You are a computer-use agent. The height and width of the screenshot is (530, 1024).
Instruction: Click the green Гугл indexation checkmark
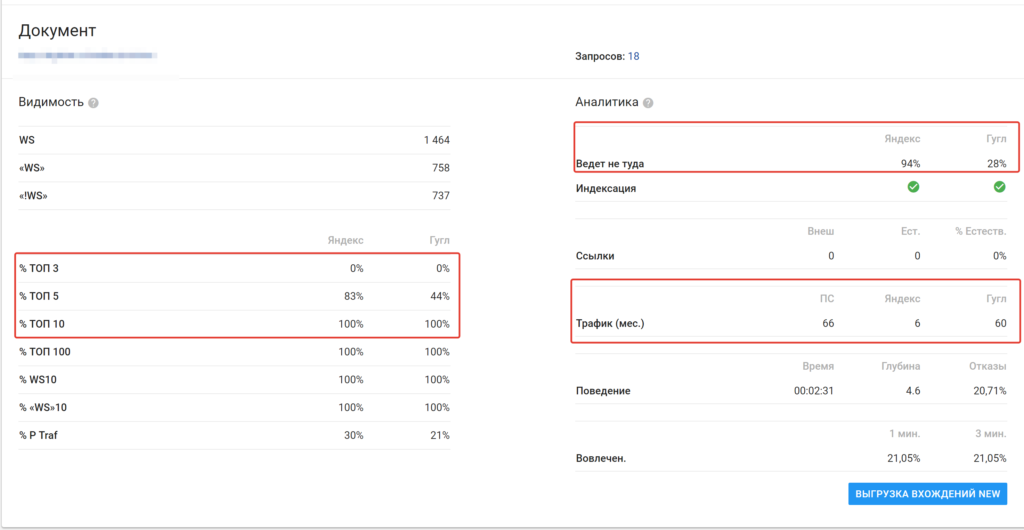pyautogui.click(x=999, y=187)
